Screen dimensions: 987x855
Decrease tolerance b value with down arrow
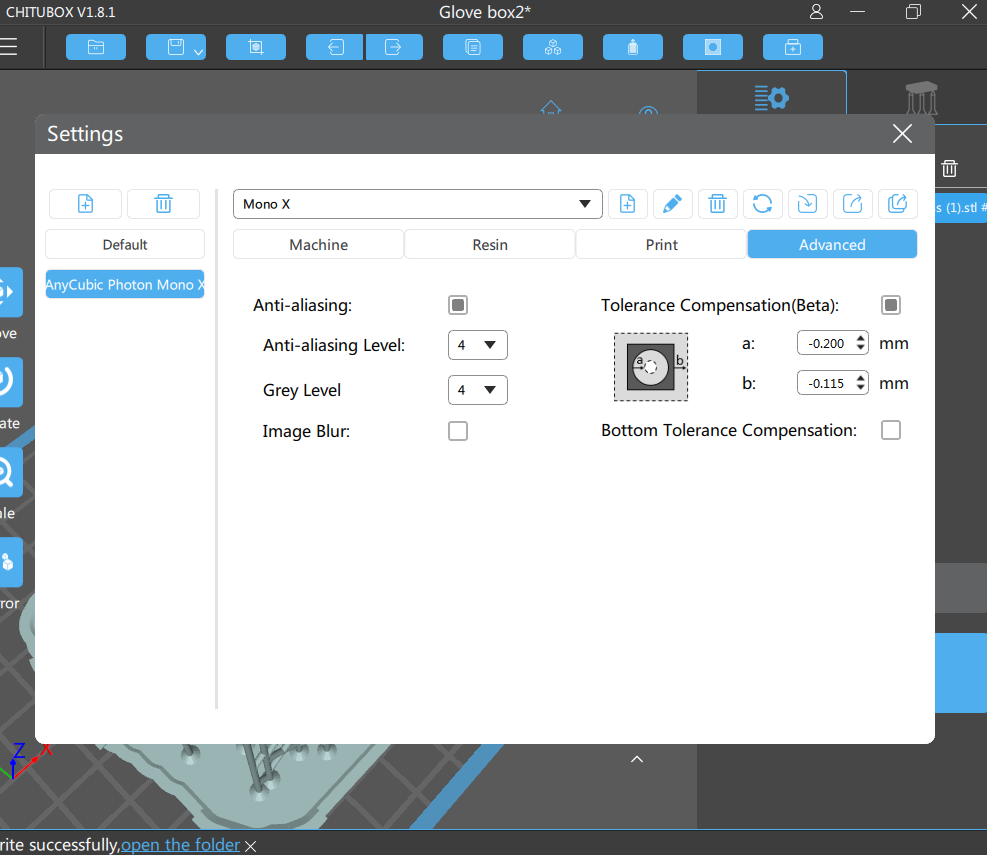tap(860, 388)
